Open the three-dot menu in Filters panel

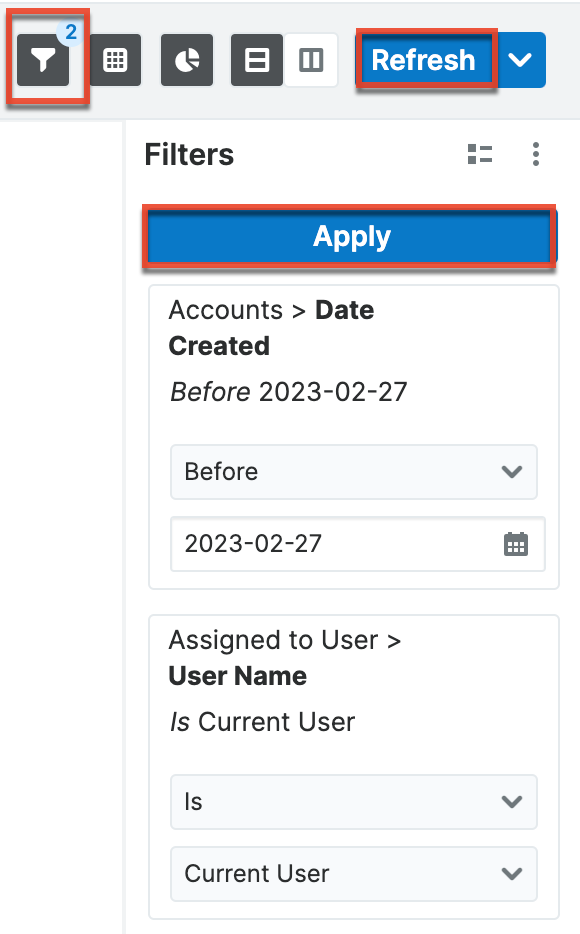pos(536,154)
